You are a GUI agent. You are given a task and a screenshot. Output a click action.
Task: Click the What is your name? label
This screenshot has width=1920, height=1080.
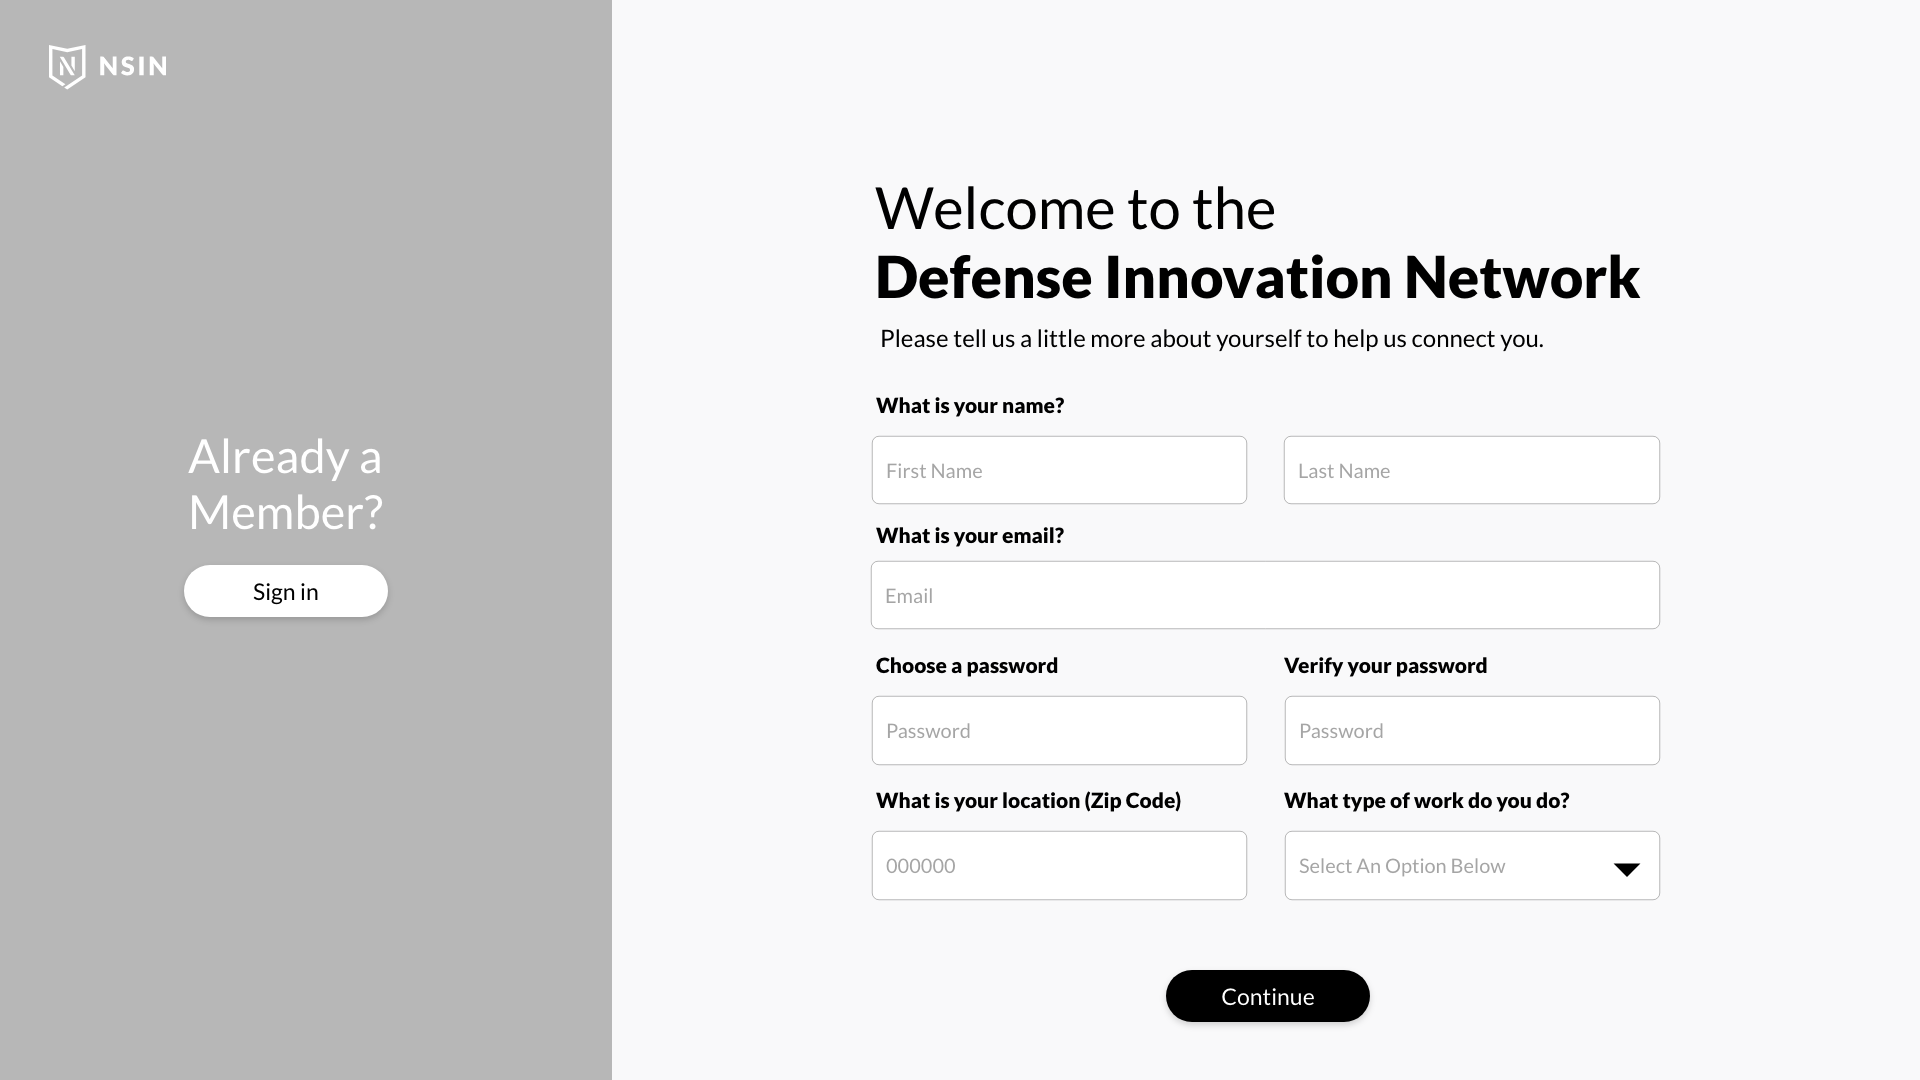(970, 405)
